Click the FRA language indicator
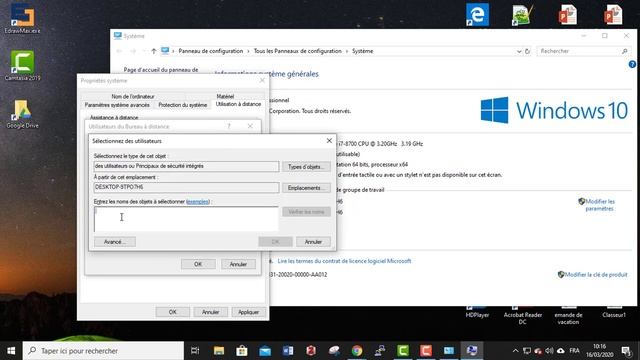The width and height of the screenshot is (640, 360). (x=574, y=351)
